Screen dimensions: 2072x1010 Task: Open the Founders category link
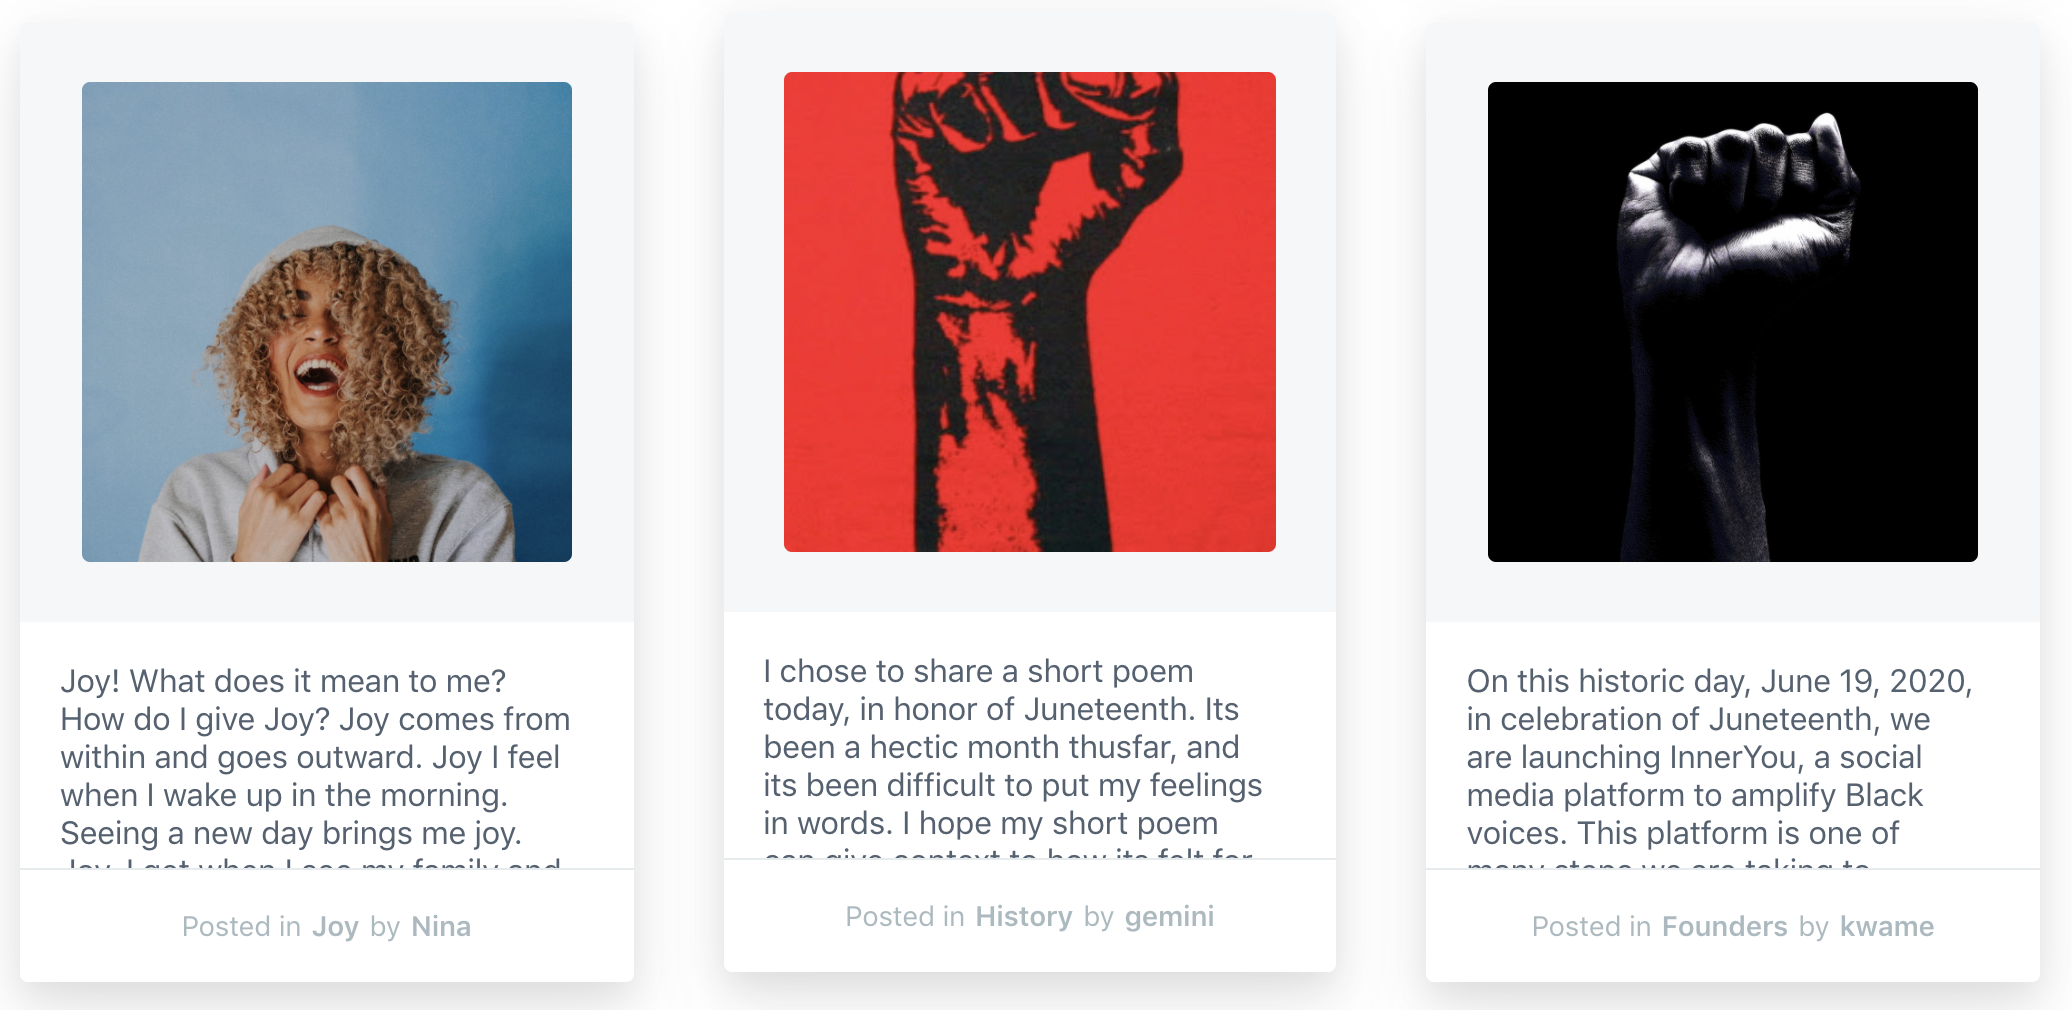[x=1724, y=927]
